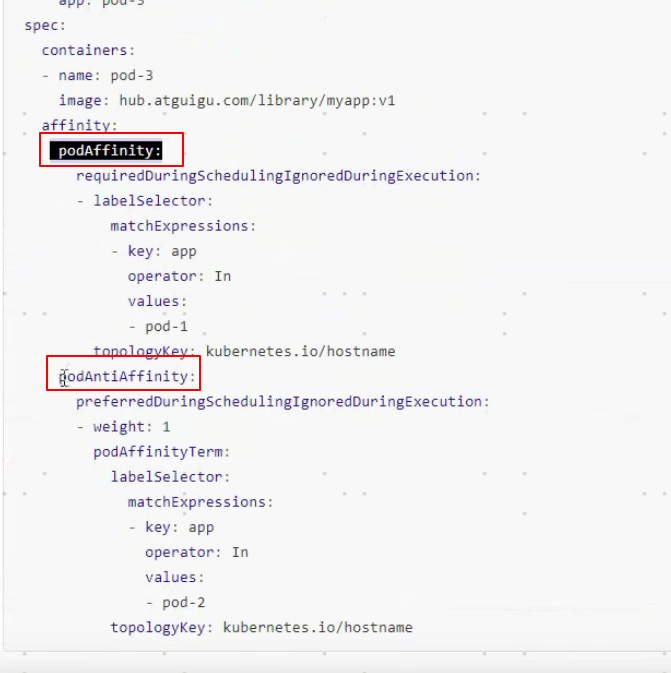This screenshot has width=671, height=673.
Task: Click the spec: line
Action: click(45, 25)
